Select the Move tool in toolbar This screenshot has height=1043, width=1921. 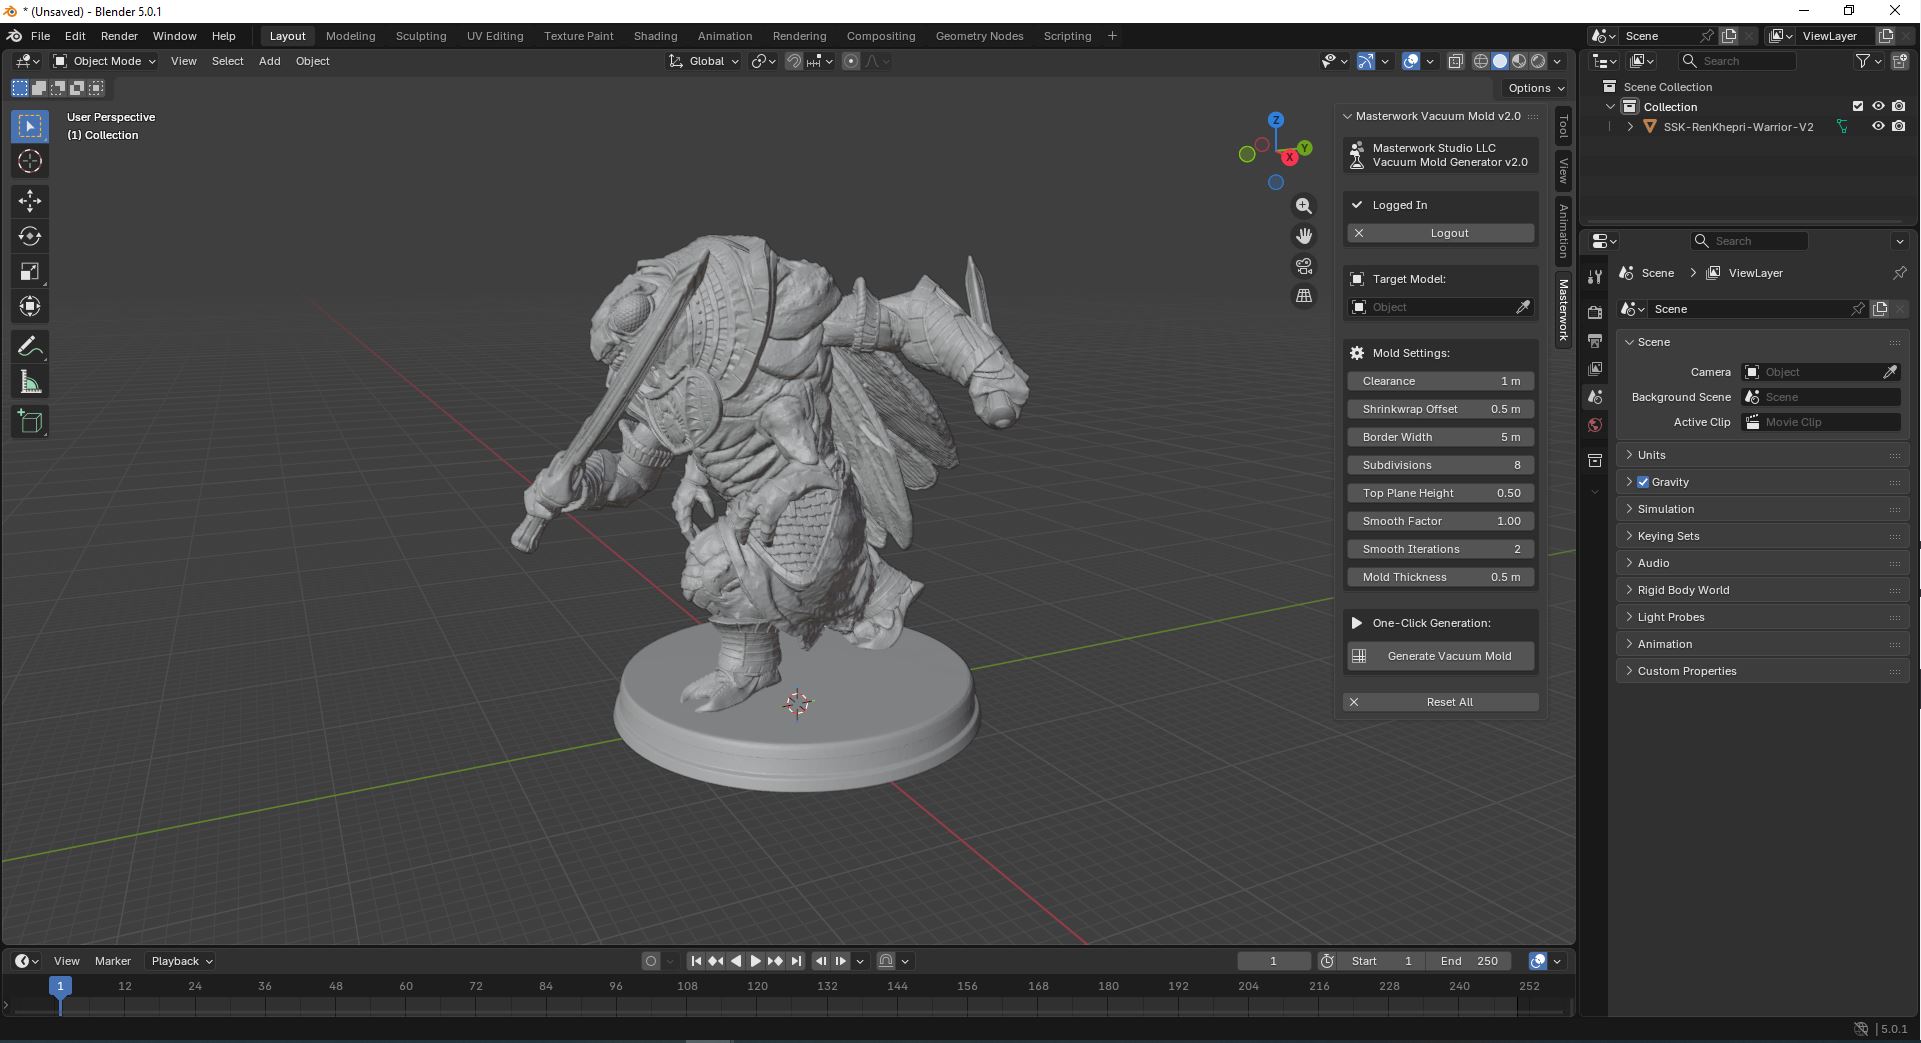click(30, 201)
